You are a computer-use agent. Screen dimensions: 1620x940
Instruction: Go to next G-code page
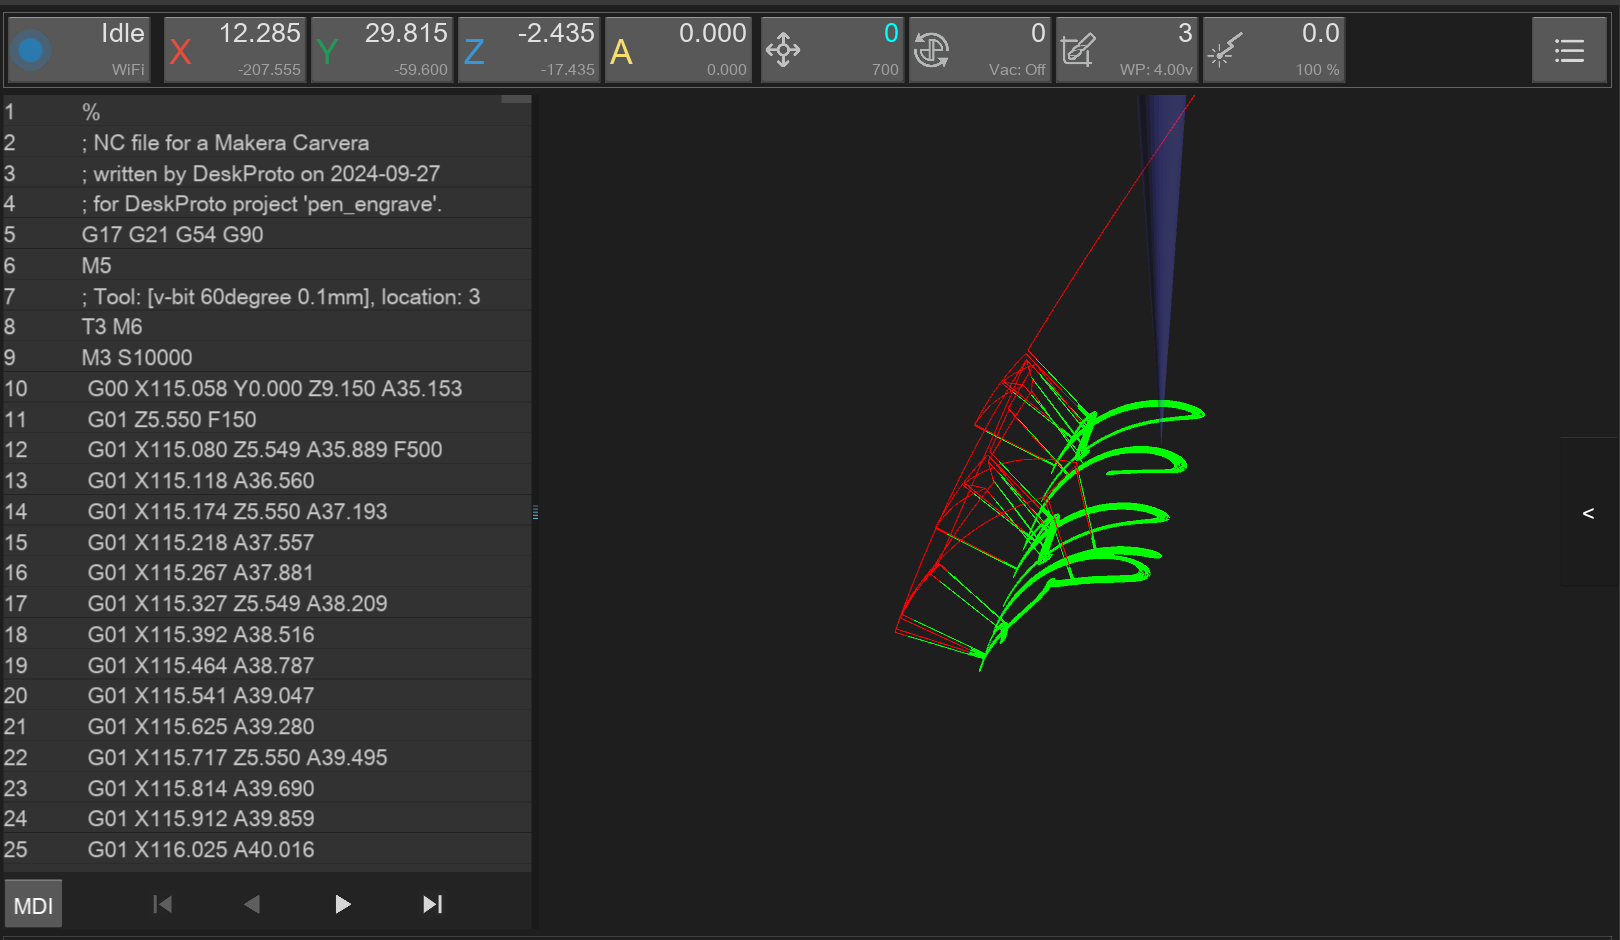pyautogui.click(x=342, y=904)
